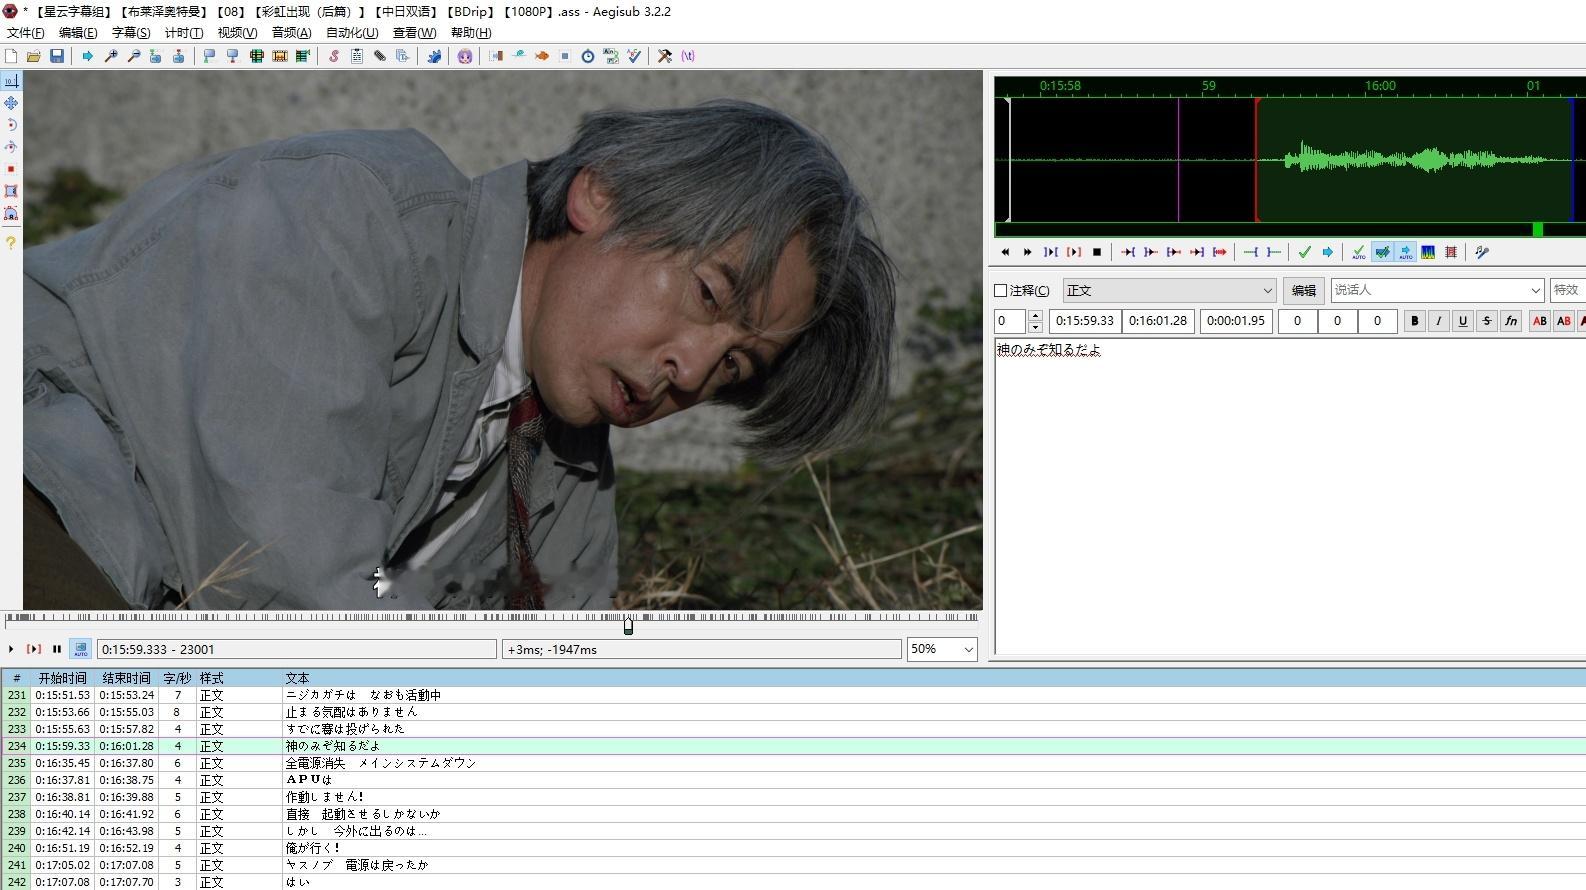Select the drag subtitles video tool
Image resolution: width=1586 pixels, height=890 pixels.
click(x=11, y=103)
